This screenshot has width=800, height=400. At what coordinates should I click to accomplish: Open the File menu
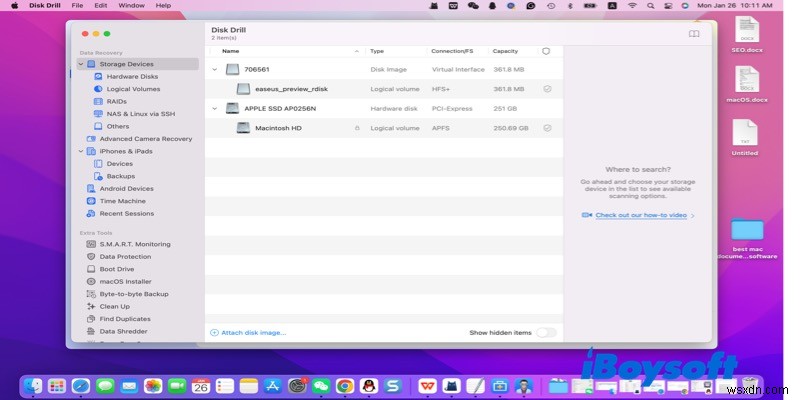pos(77,6)
